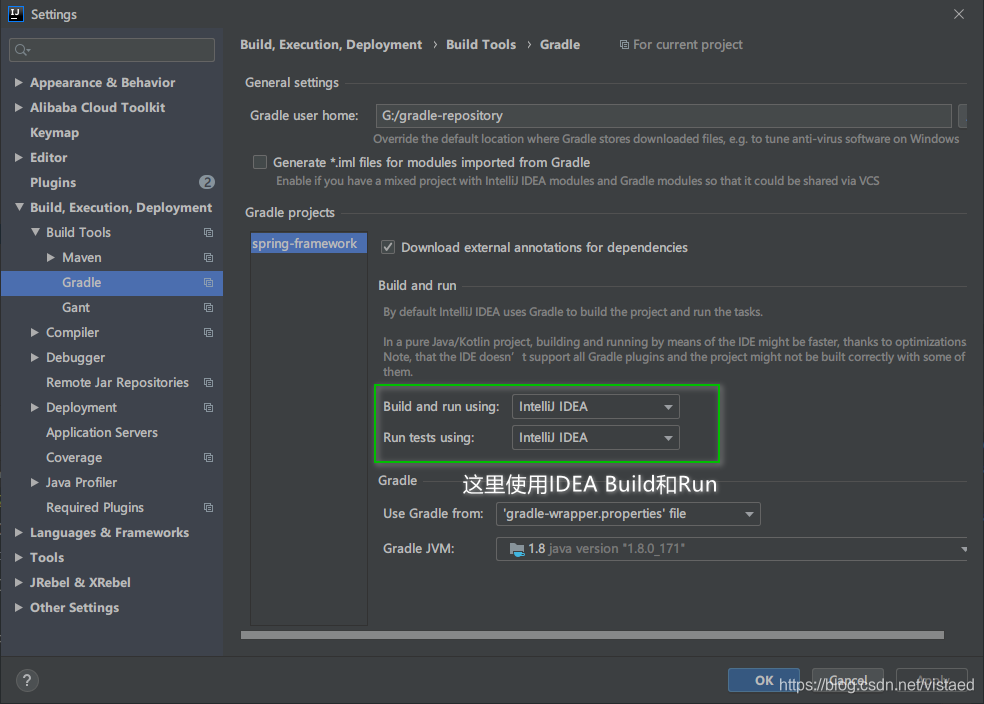Click project-level icon next to Maven
This screenshot has width=984, height=704.
click(x=208, y=258)
